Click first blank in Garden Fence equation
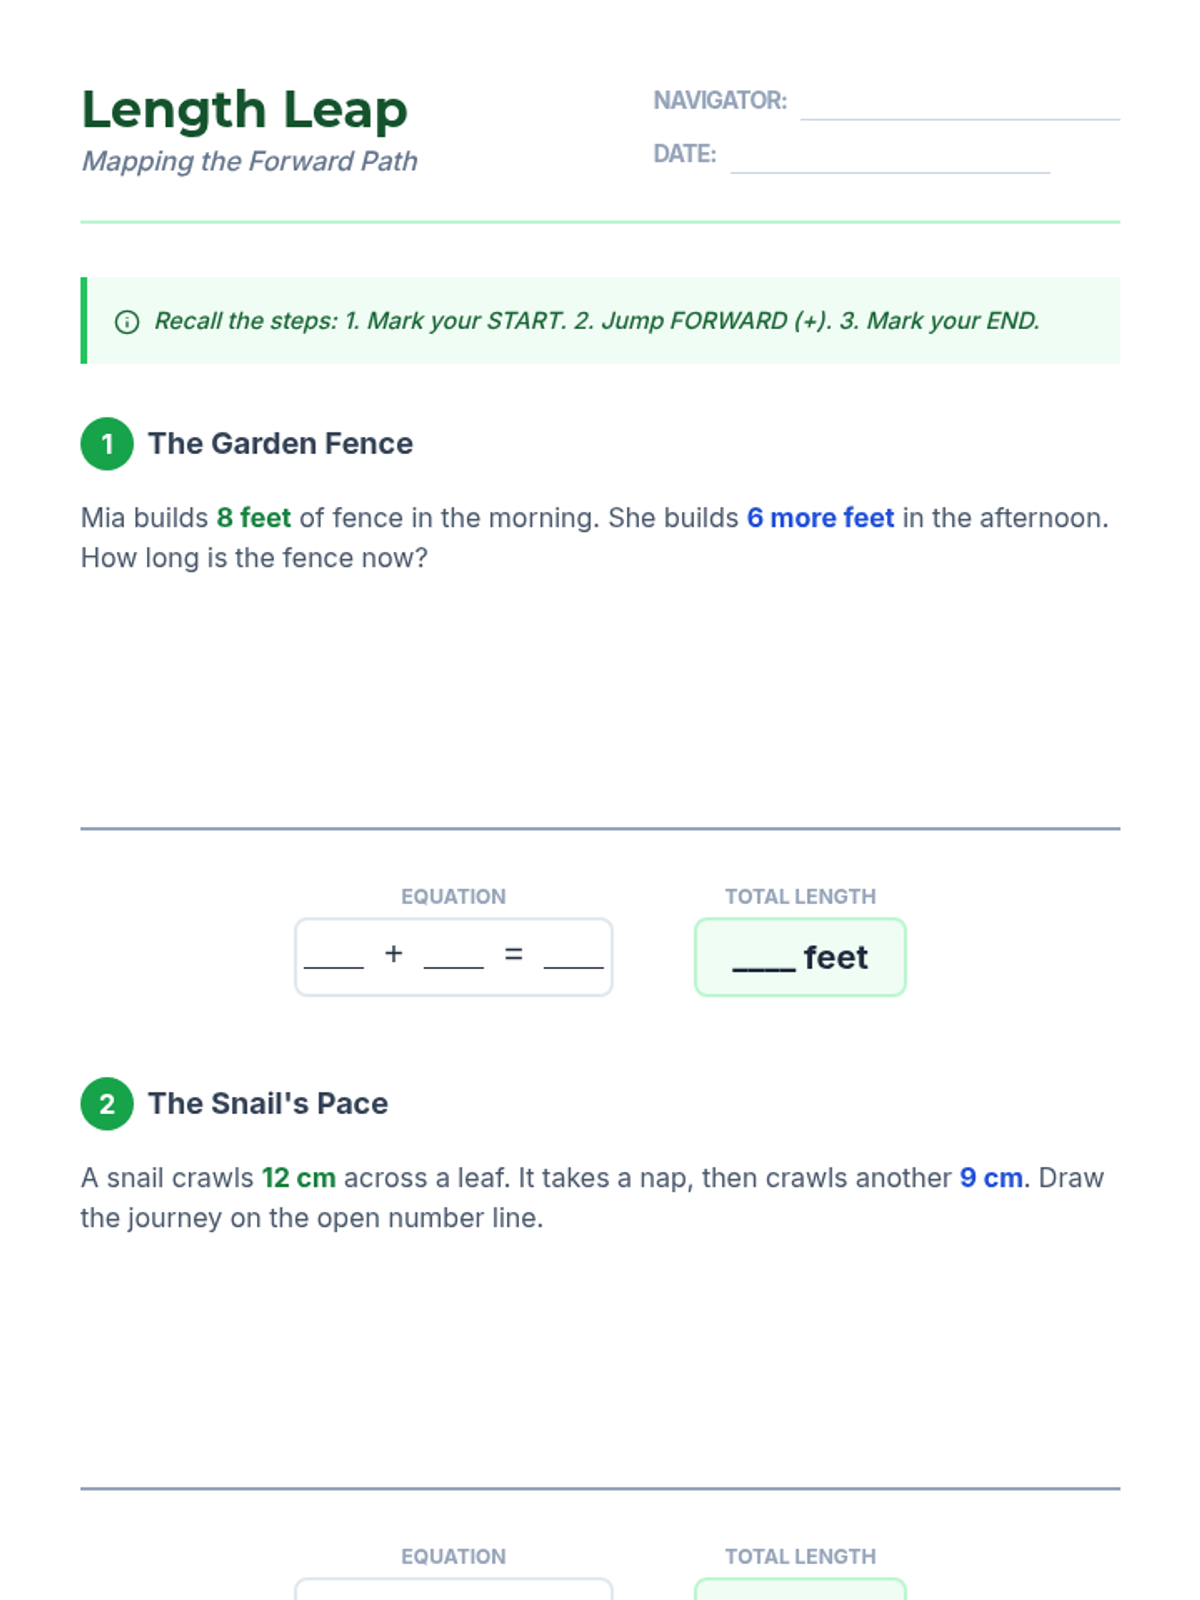This screenshot has height=1600, width=1200. pos(334,957)
